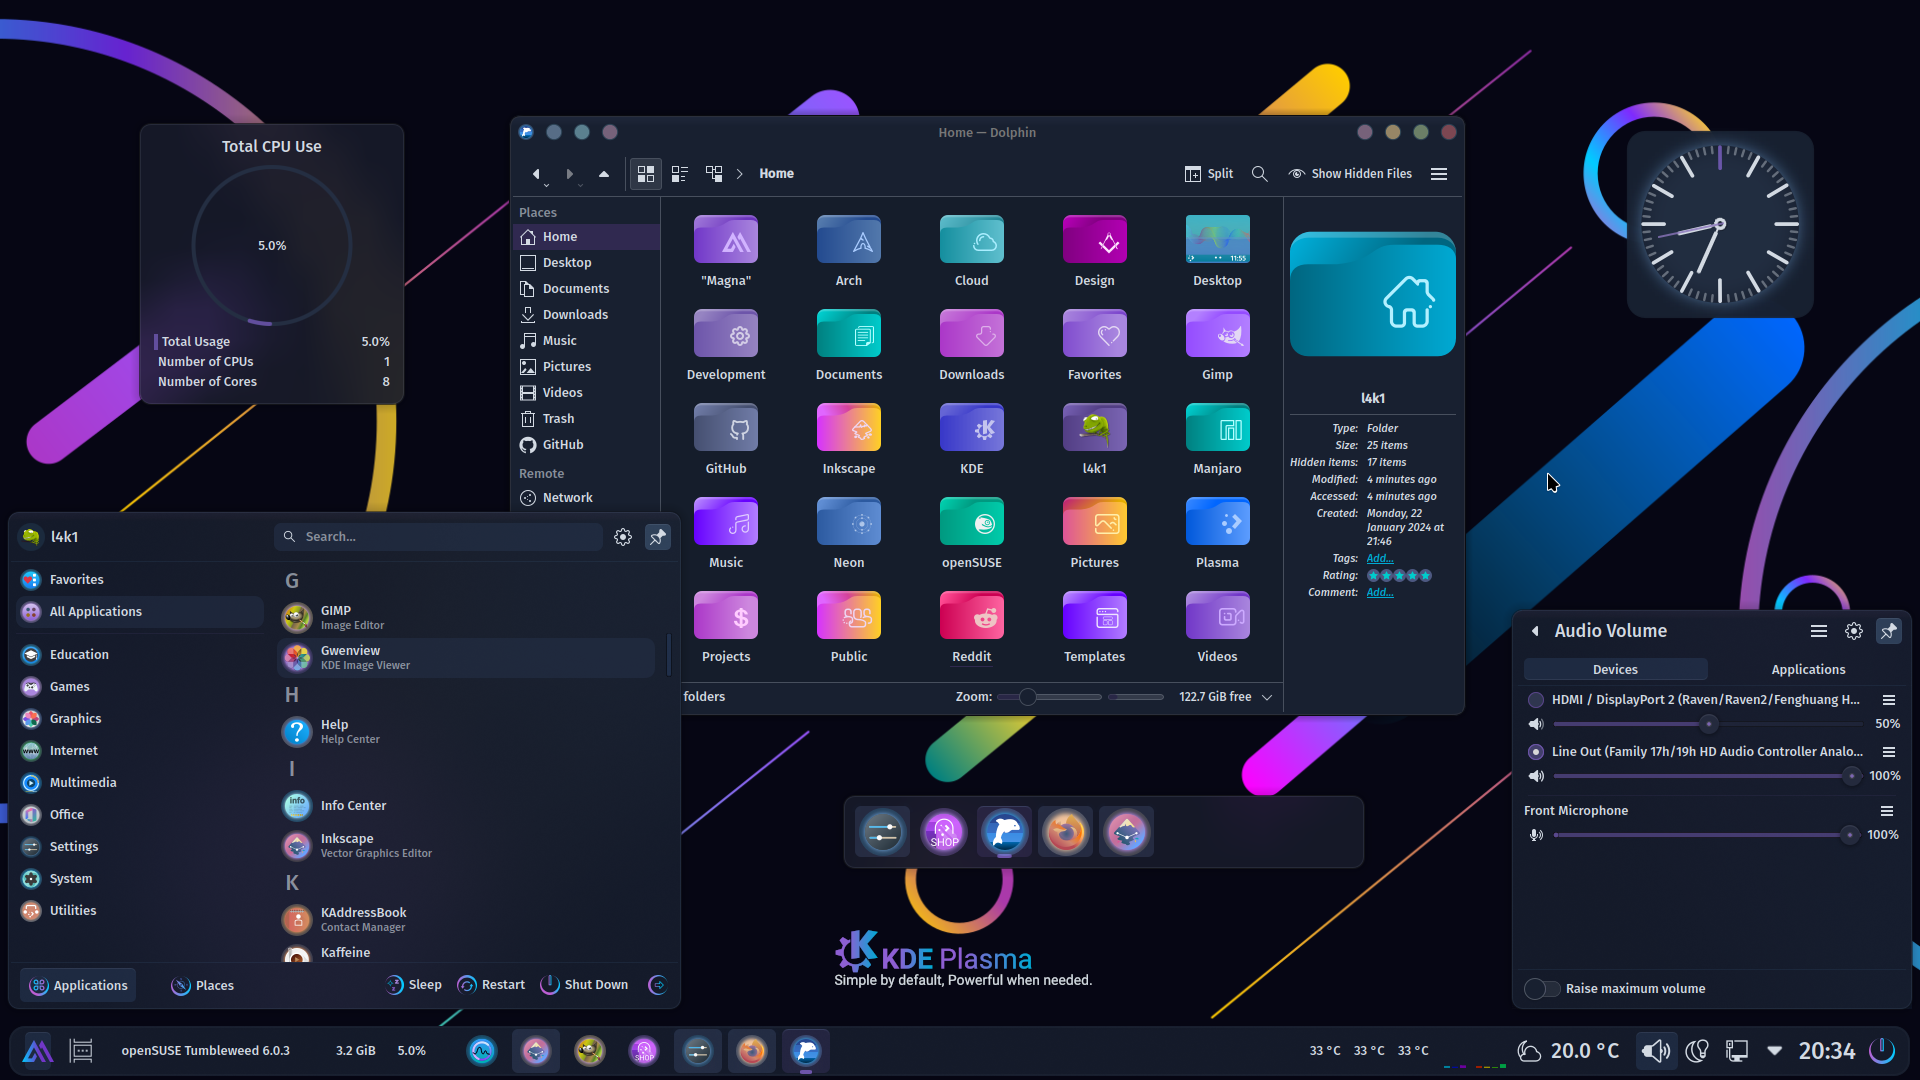Select the Reddit folder

point(971,627)
